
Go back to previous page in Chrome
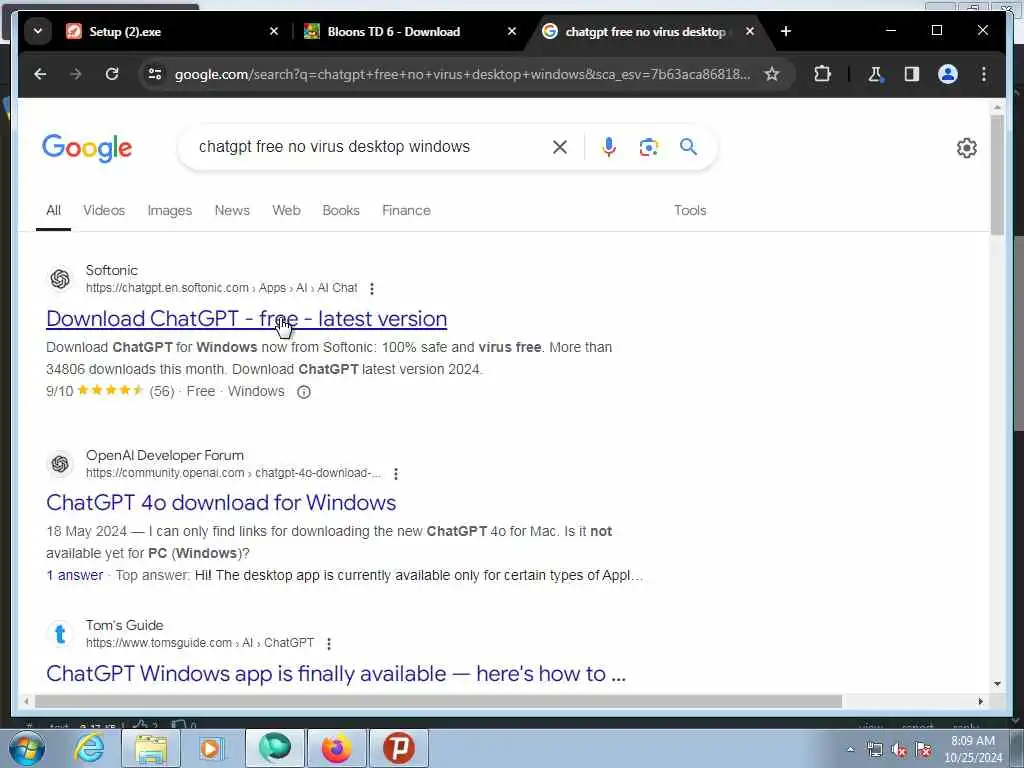(x=40, y=74)
